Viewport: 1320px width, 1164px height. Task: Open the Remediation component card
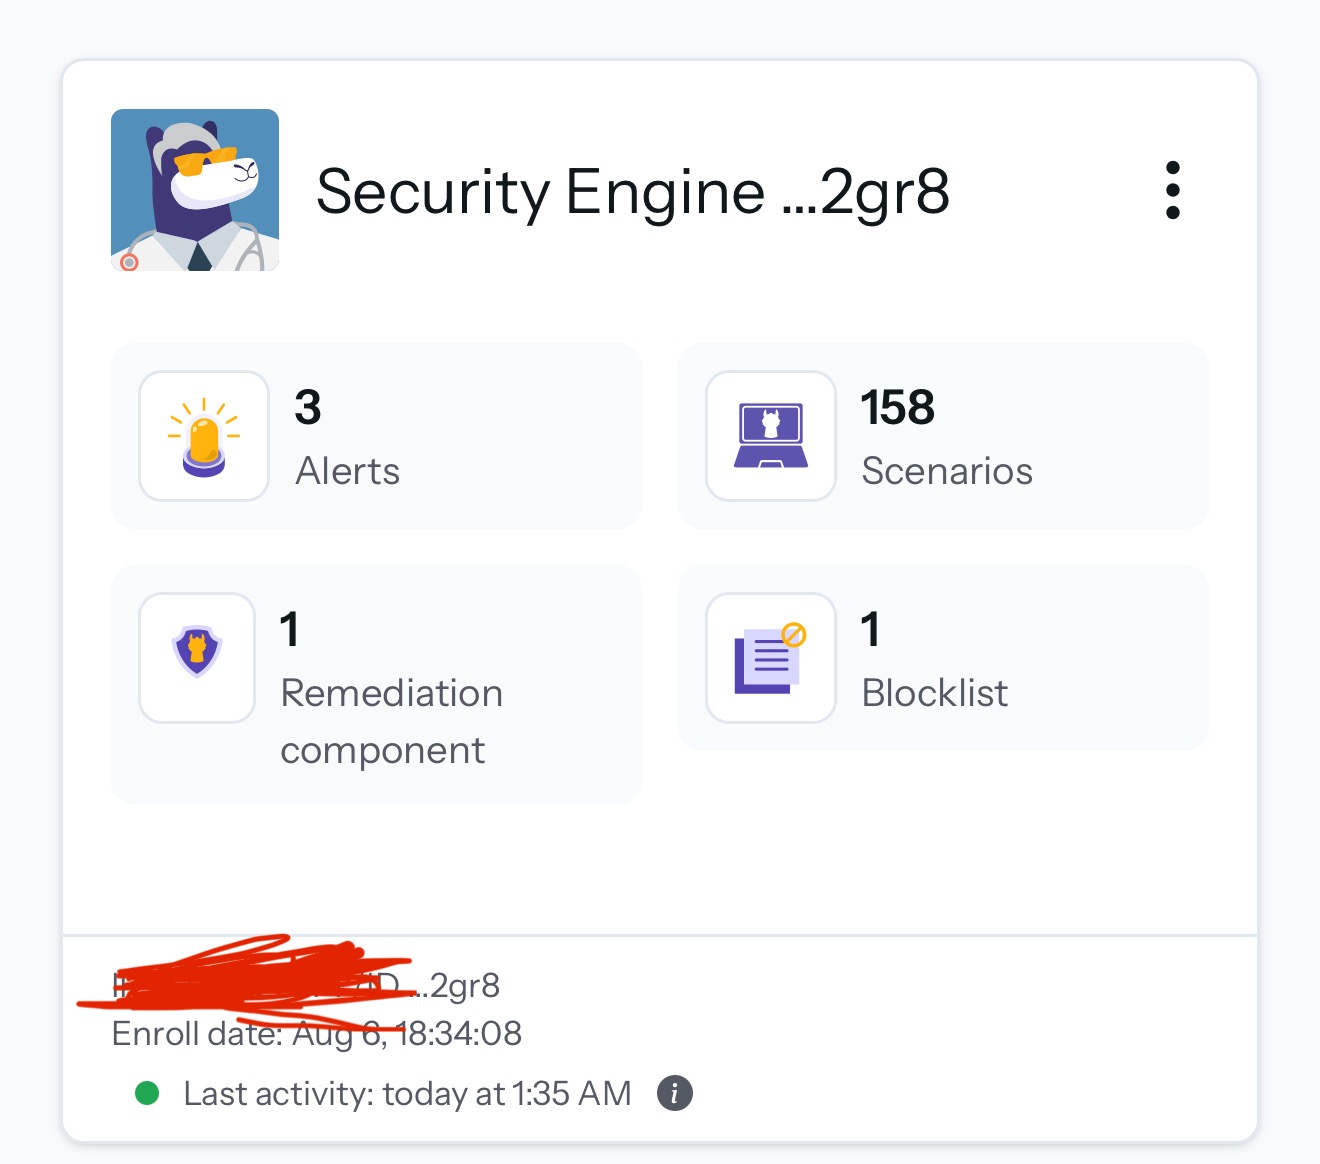pos(376,685)
